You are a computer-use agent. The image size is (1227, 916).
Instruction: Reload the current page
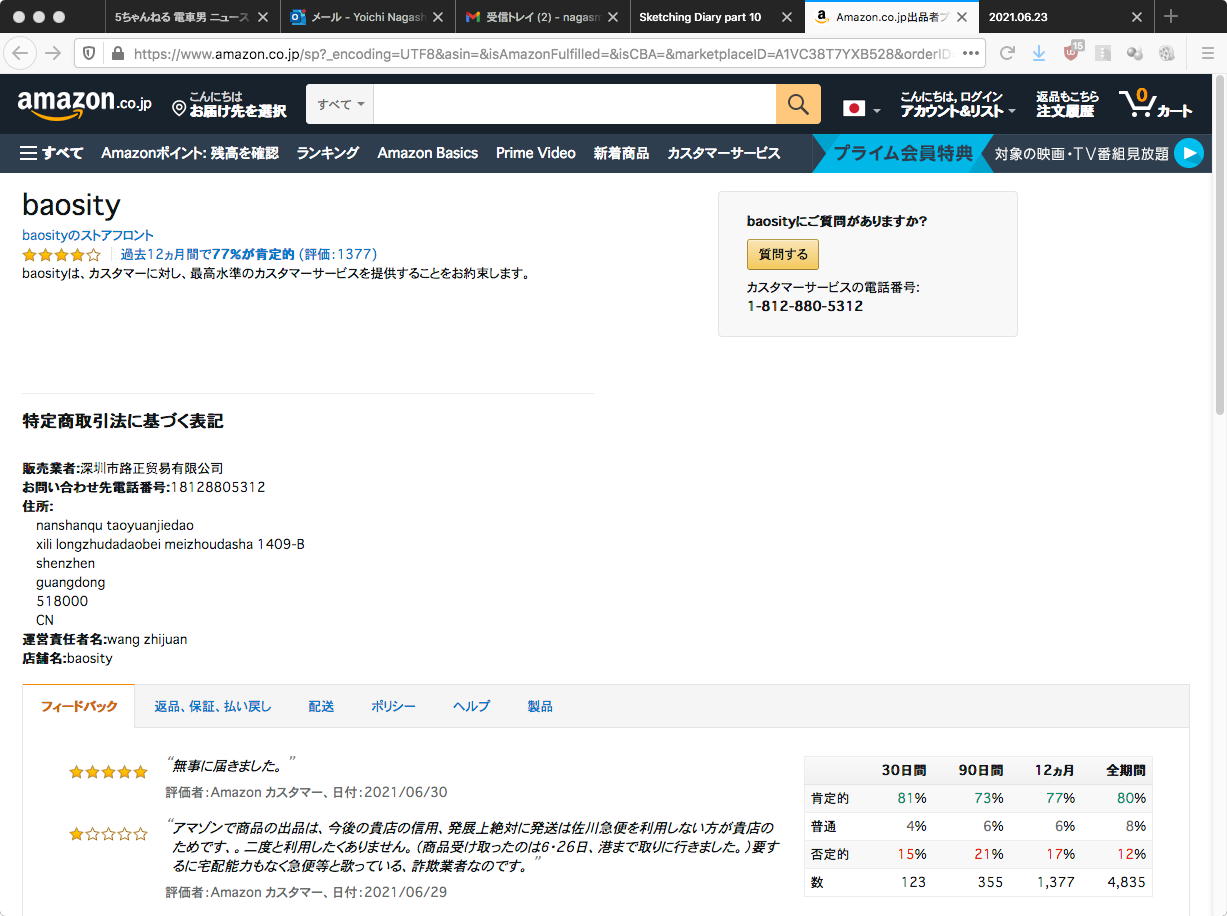point(1007,53)
